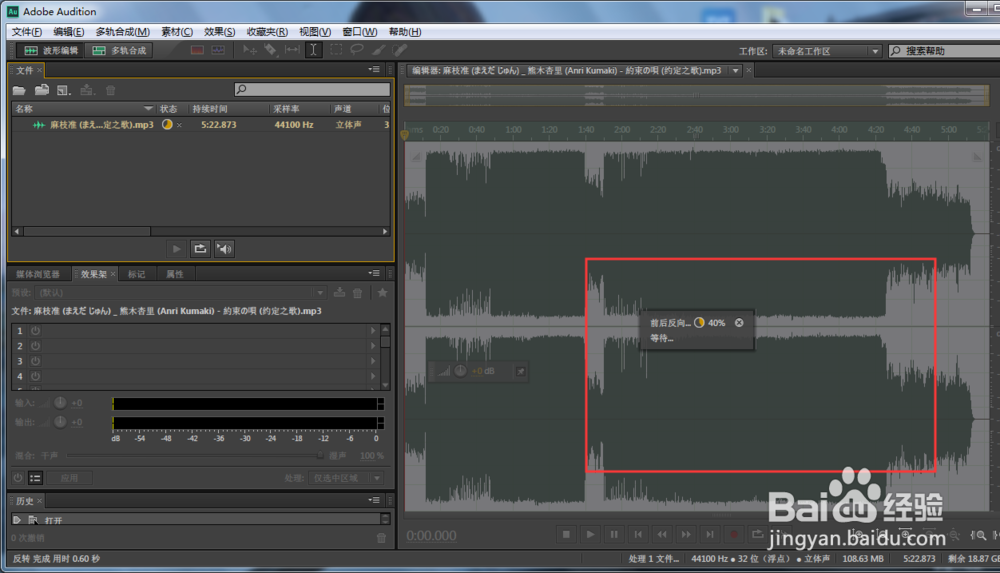This screenshot has width=1000, height=573.
Task: Open the 收藏夹(R) menu
Action: 267,32
